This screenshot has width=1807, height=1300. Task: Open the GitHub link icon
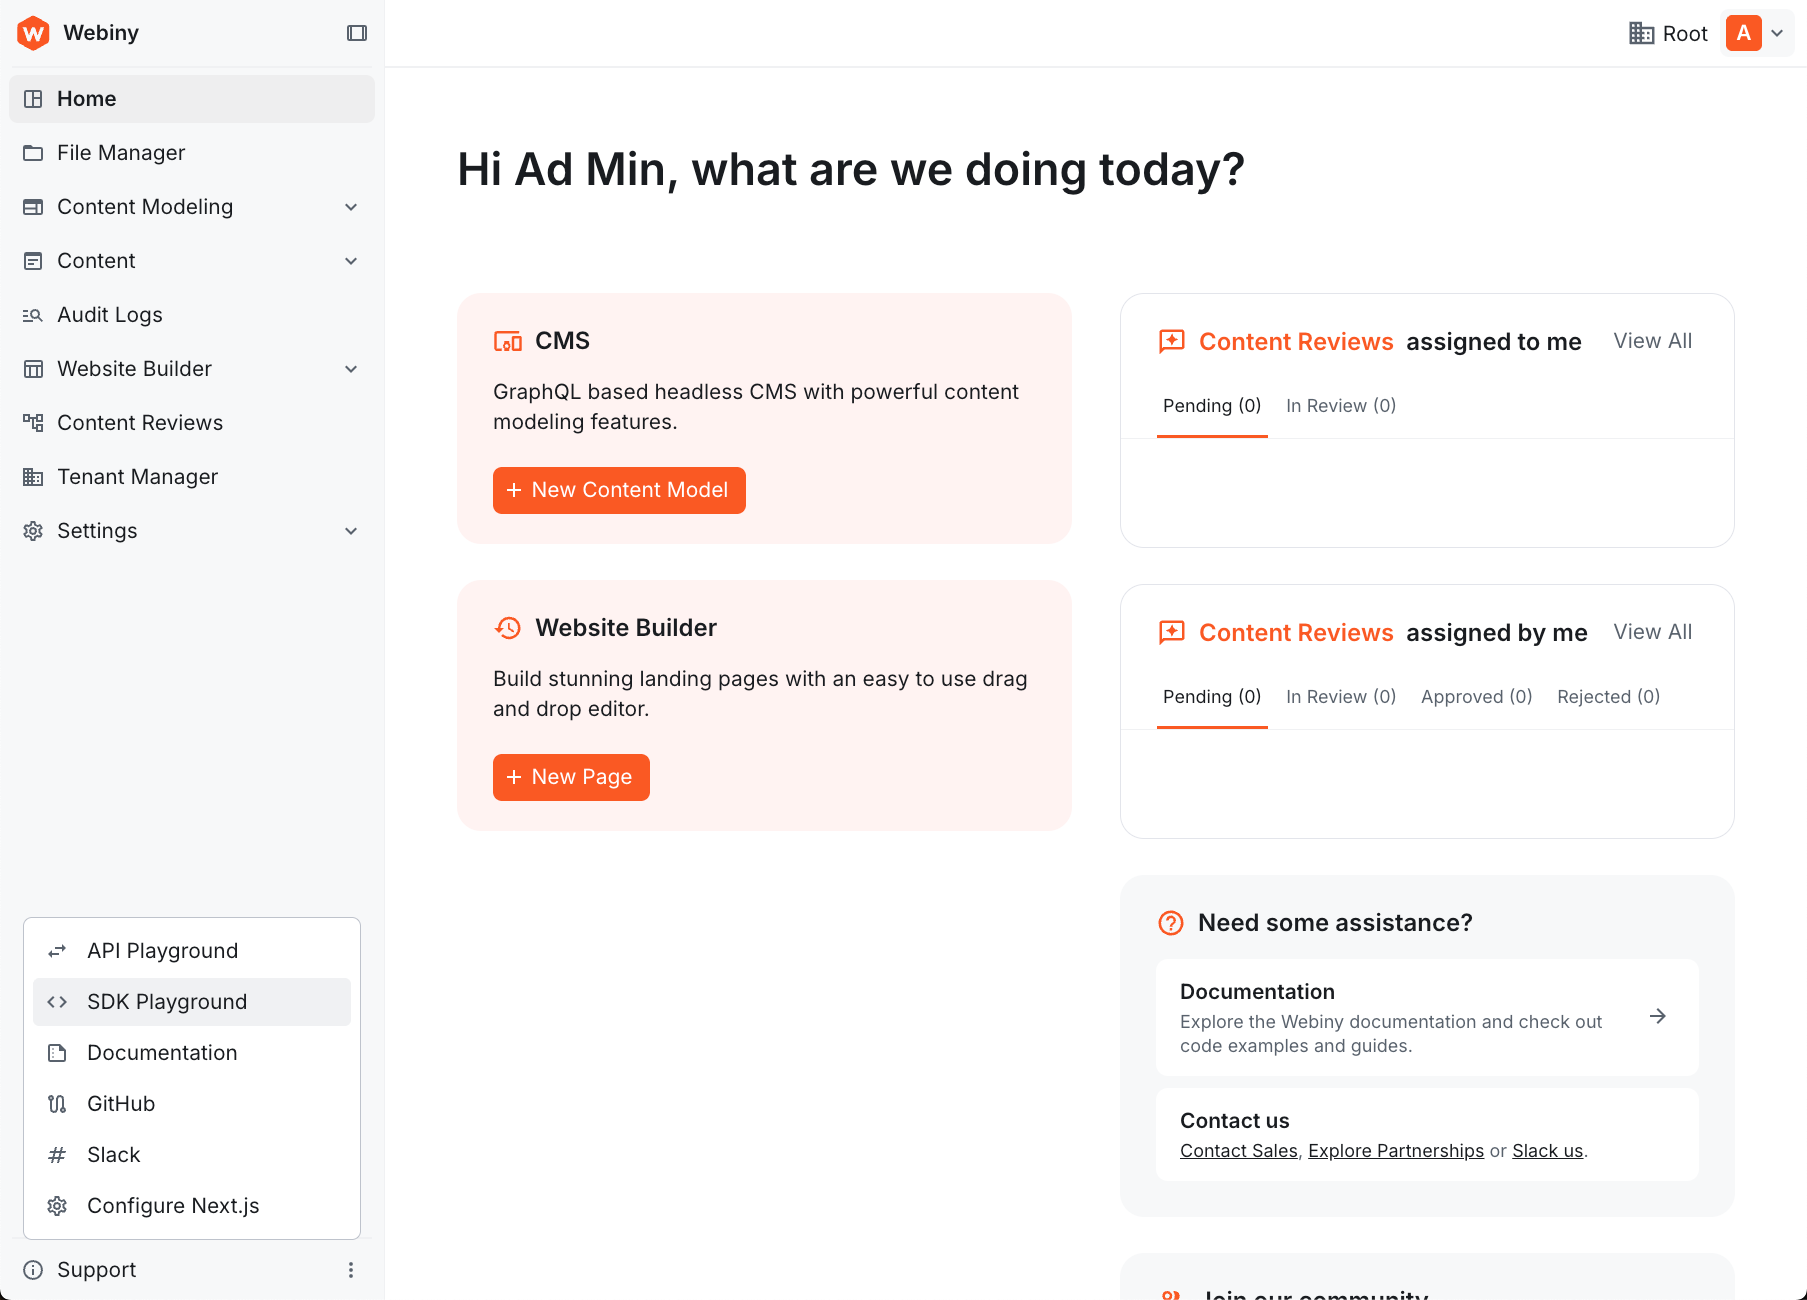57,1103
